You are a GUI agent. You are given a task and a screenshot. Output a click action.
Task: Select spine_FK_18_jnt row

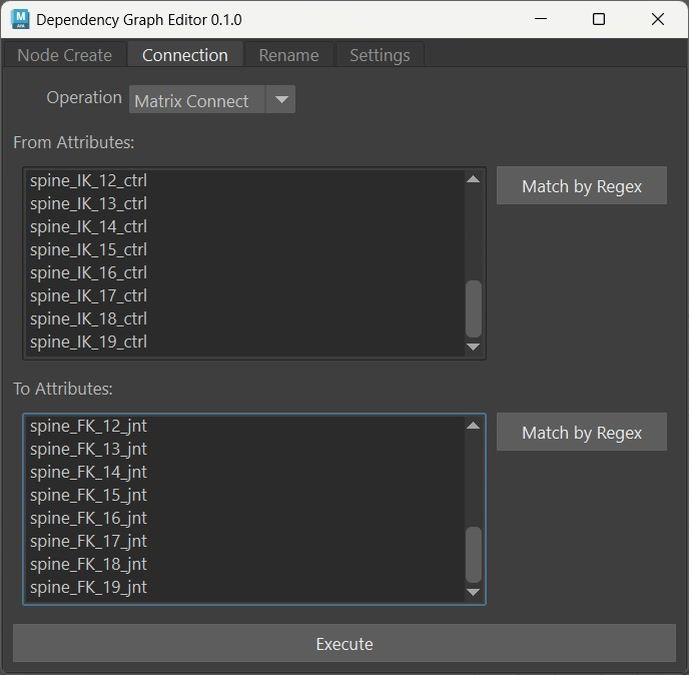[245, 565]
